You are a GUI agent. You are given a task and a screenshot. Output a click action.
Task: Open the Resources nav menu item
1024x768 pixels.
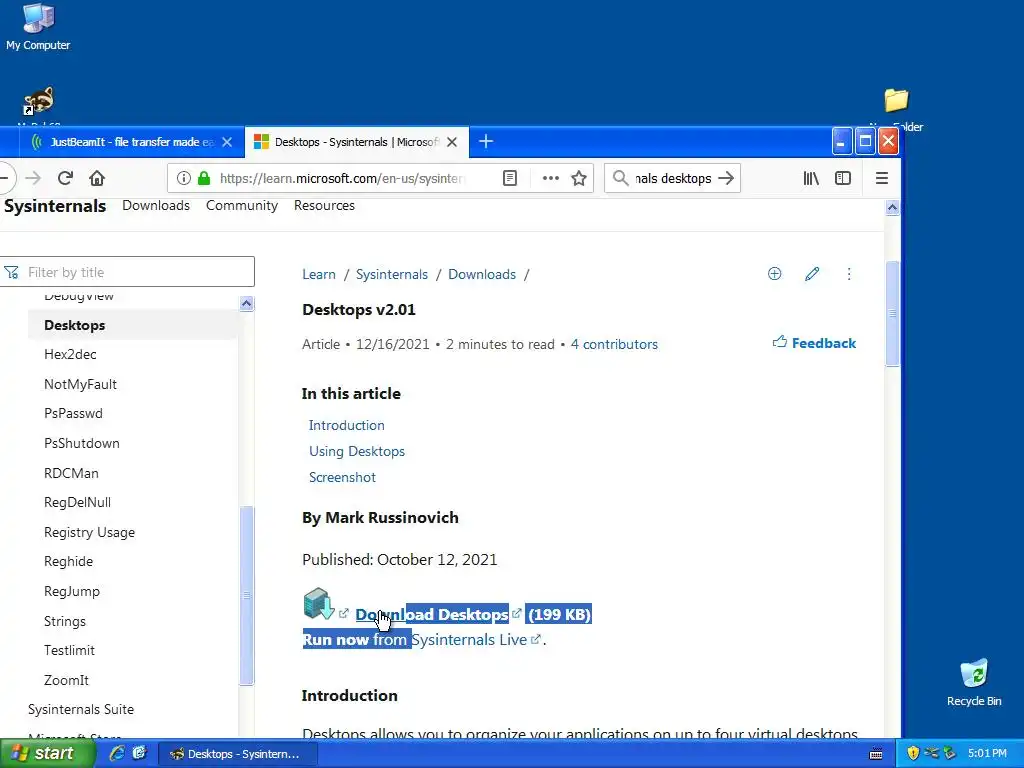[x=324, y=205]
